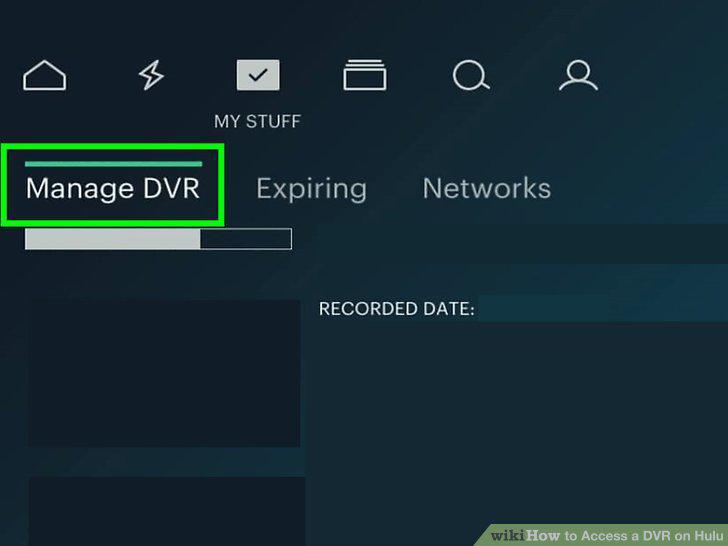Click the MY STUFF label

[x=258, y=122]
